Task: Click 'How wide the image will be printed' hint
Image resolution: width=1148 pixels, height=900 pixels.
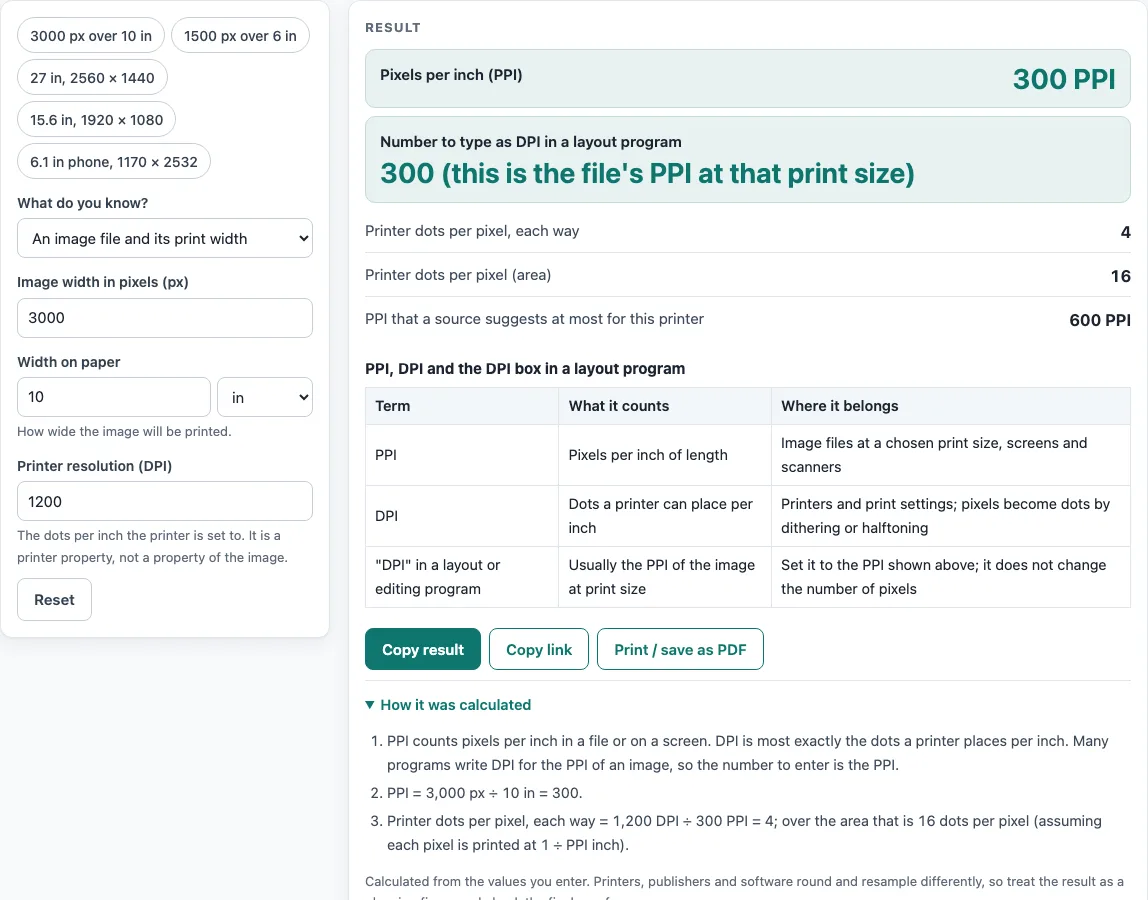Action: (x=124, y=431)
